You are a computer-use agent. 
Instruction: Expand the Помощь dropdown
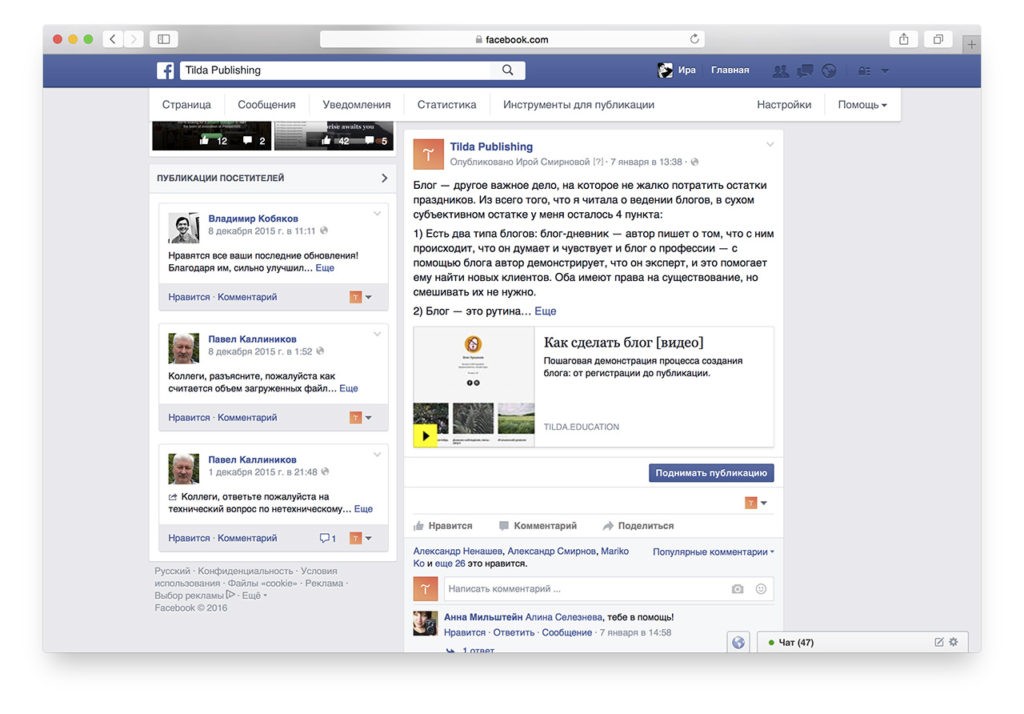pyautogui.click(x=862, y=105)
